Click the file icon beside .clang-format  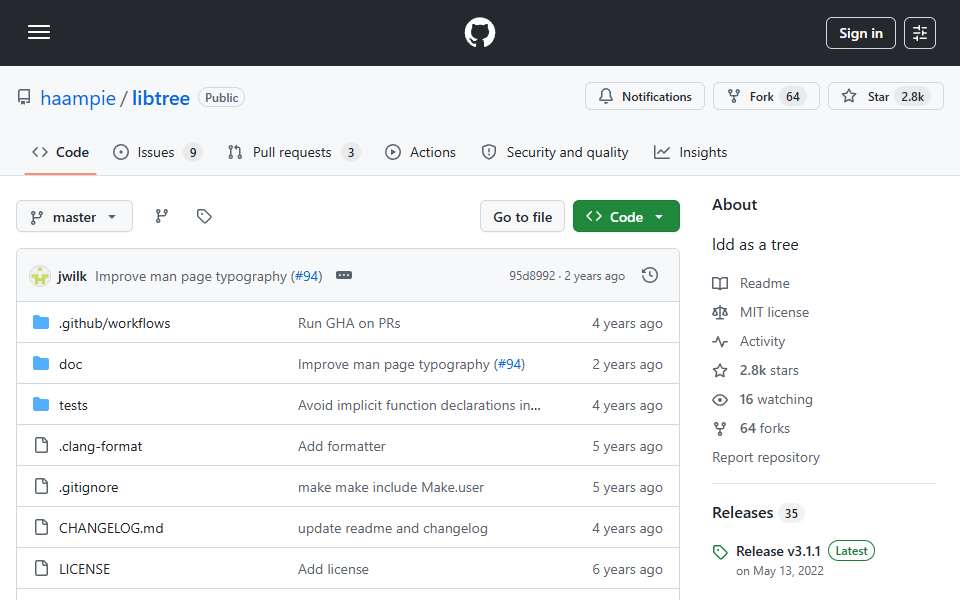tap(41, 445)
